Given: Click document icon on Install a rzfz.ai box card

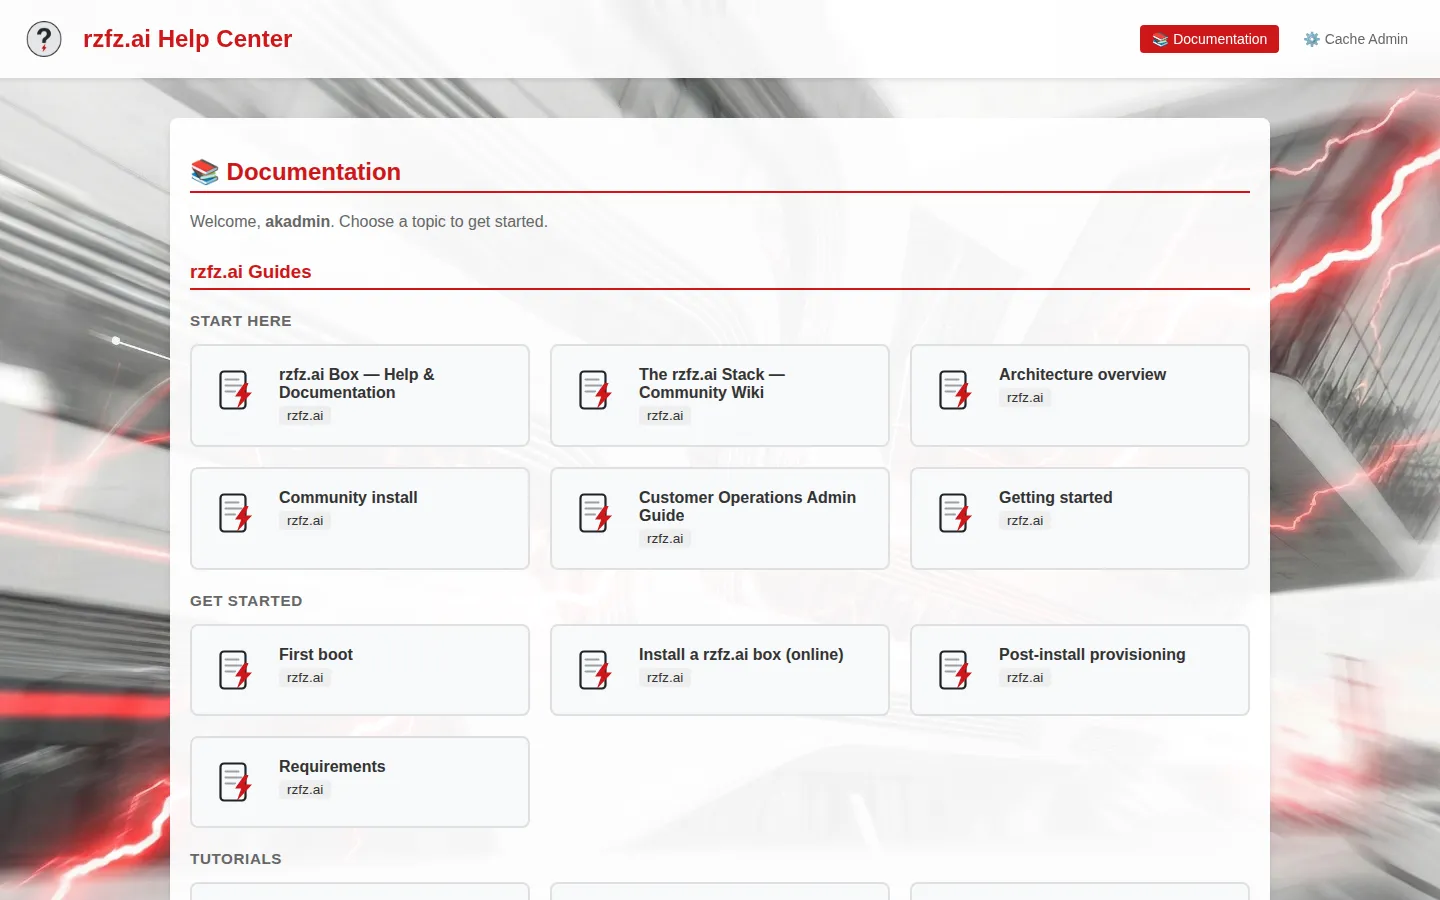Looking at the screenshot, I should (595, 670).
